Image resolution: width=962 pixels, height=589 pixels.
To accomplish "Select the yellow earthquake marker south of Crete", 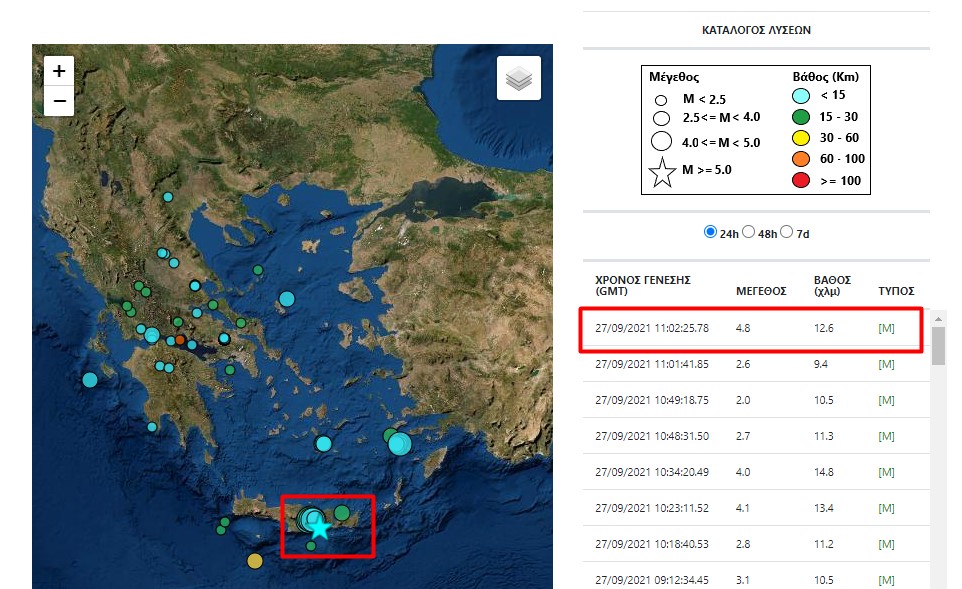I will [x=255, y=560].
